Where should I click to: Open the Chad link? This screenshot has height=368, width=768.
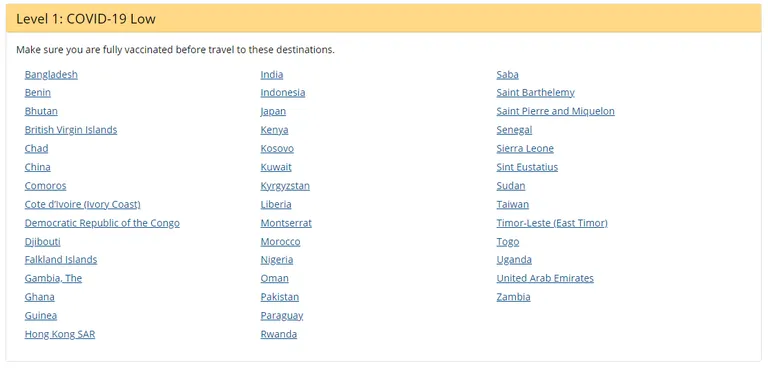point(36,148)
